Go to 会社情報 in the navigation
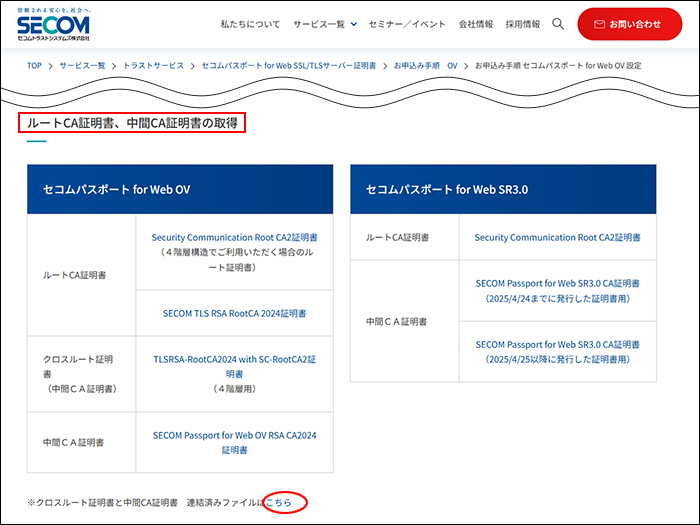700x525 pixels. [x=476, y=24]
